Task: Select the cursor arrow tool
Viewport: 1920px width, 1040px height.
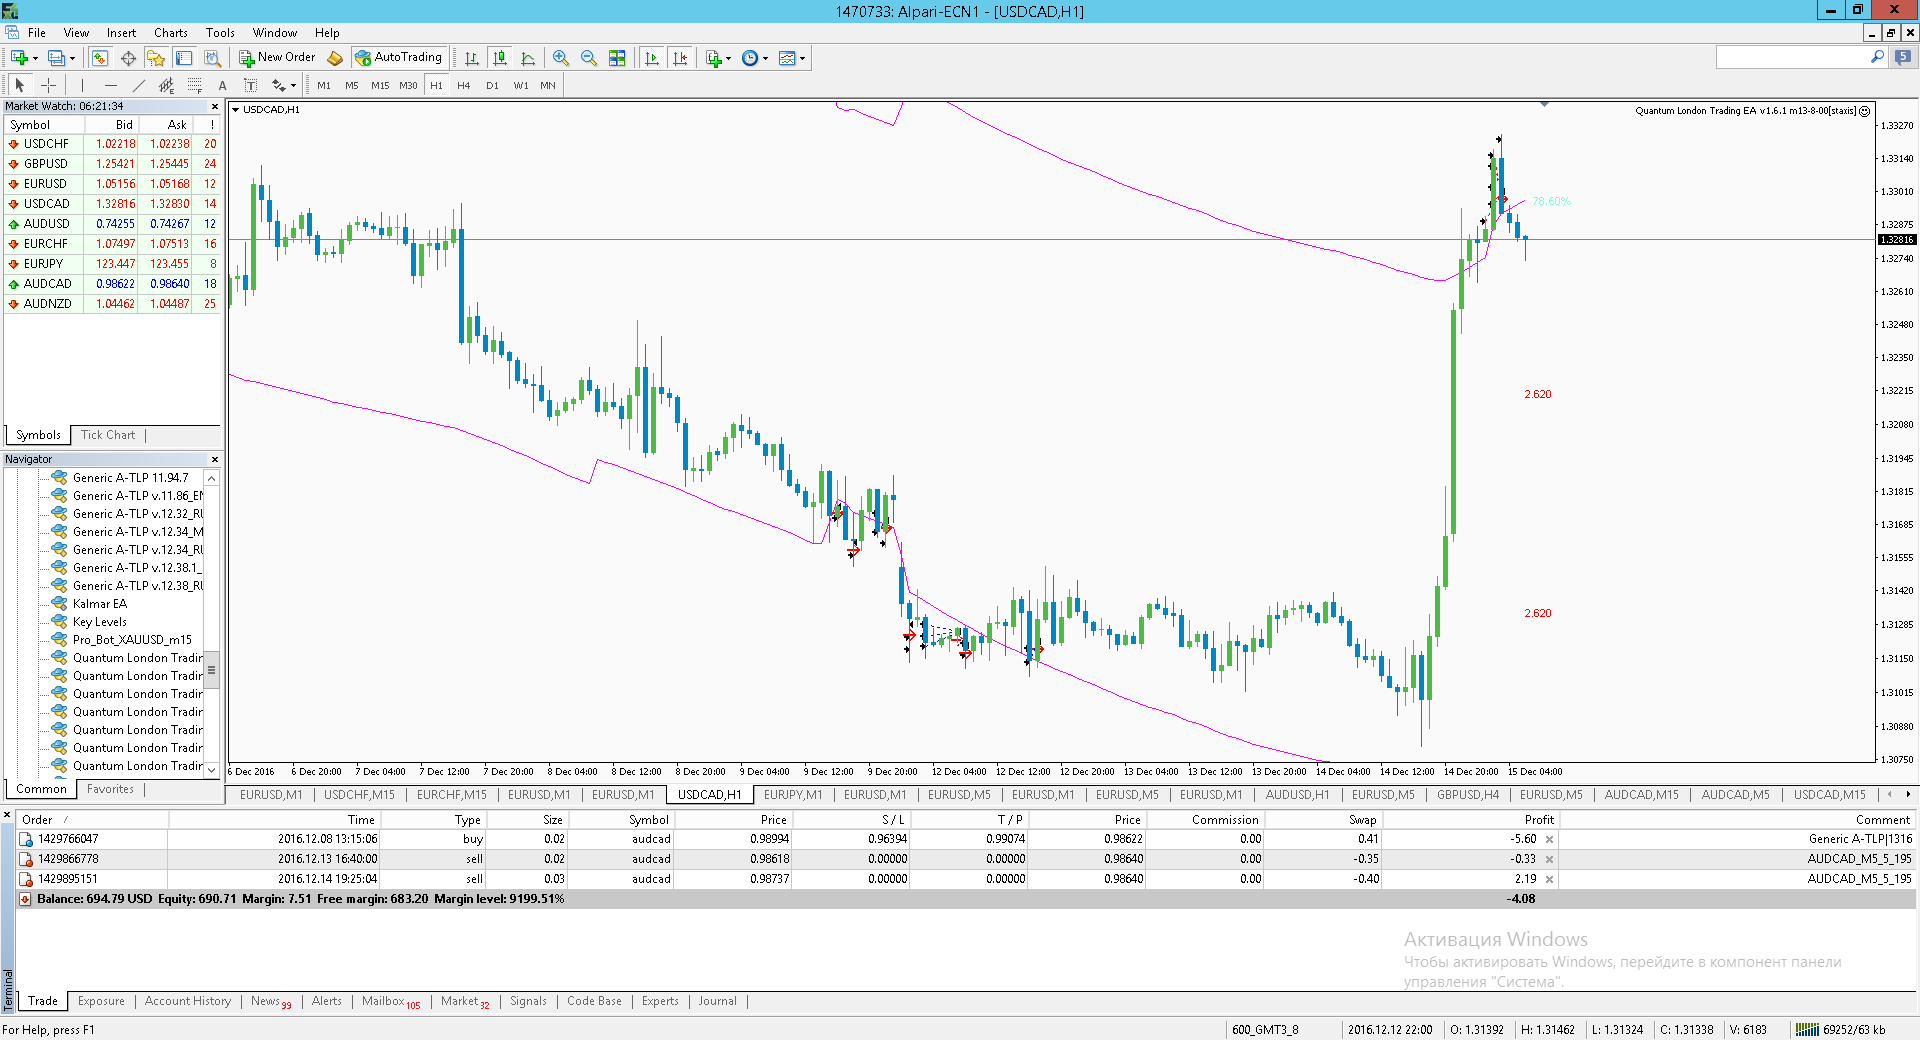Action: (x=20, y=85)
